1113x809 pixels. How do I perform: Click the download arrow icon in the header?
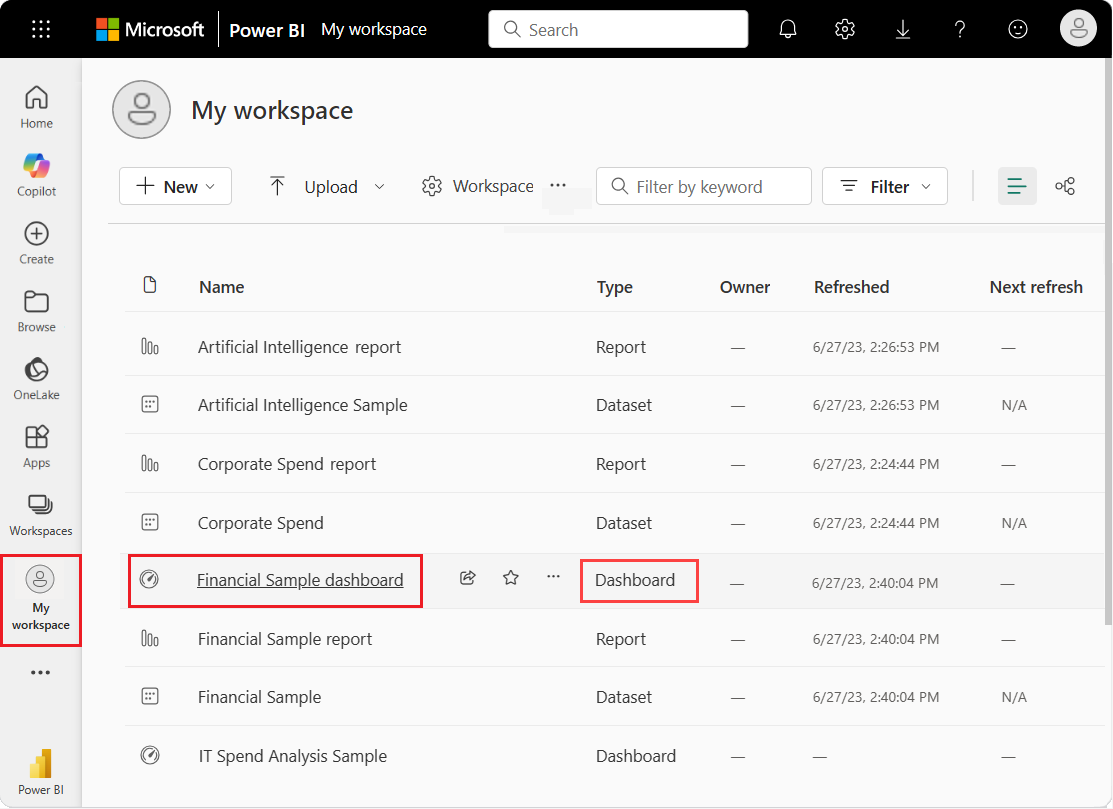click(x=903, y=29)
